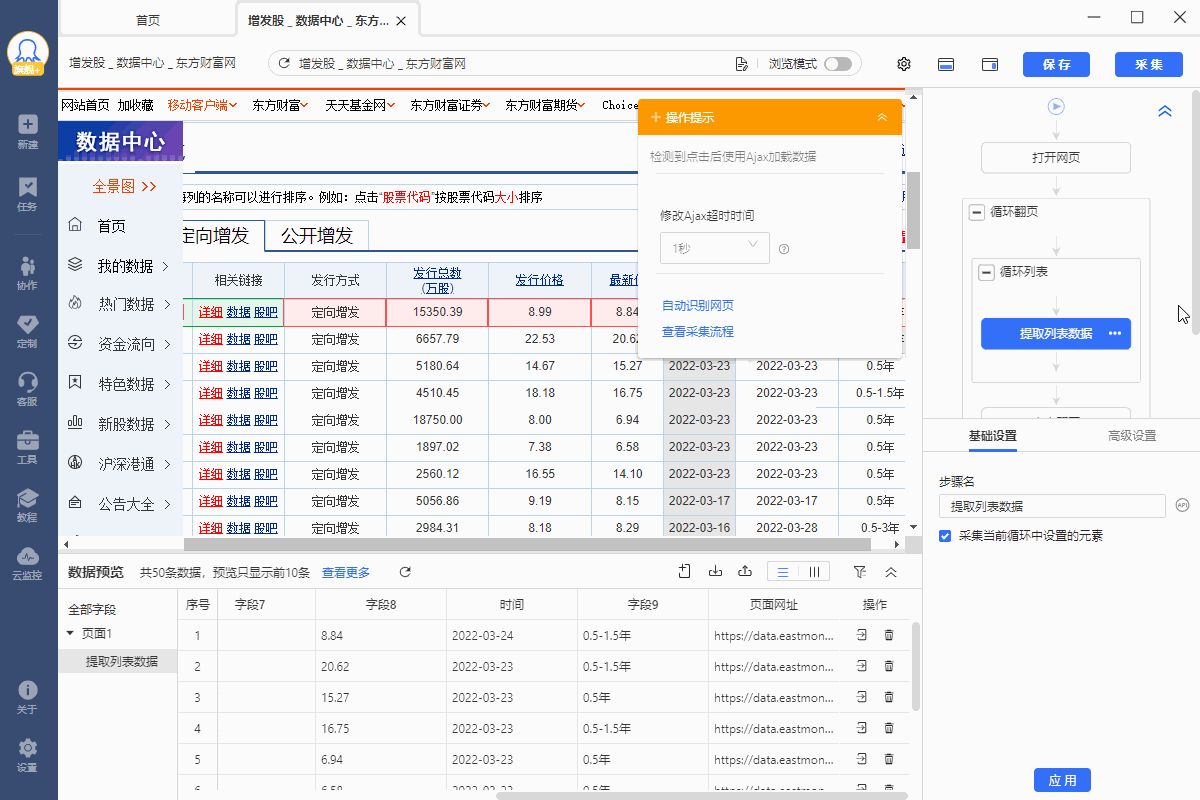Click the vertical scrollbar of the data preview table

[916, 666]
